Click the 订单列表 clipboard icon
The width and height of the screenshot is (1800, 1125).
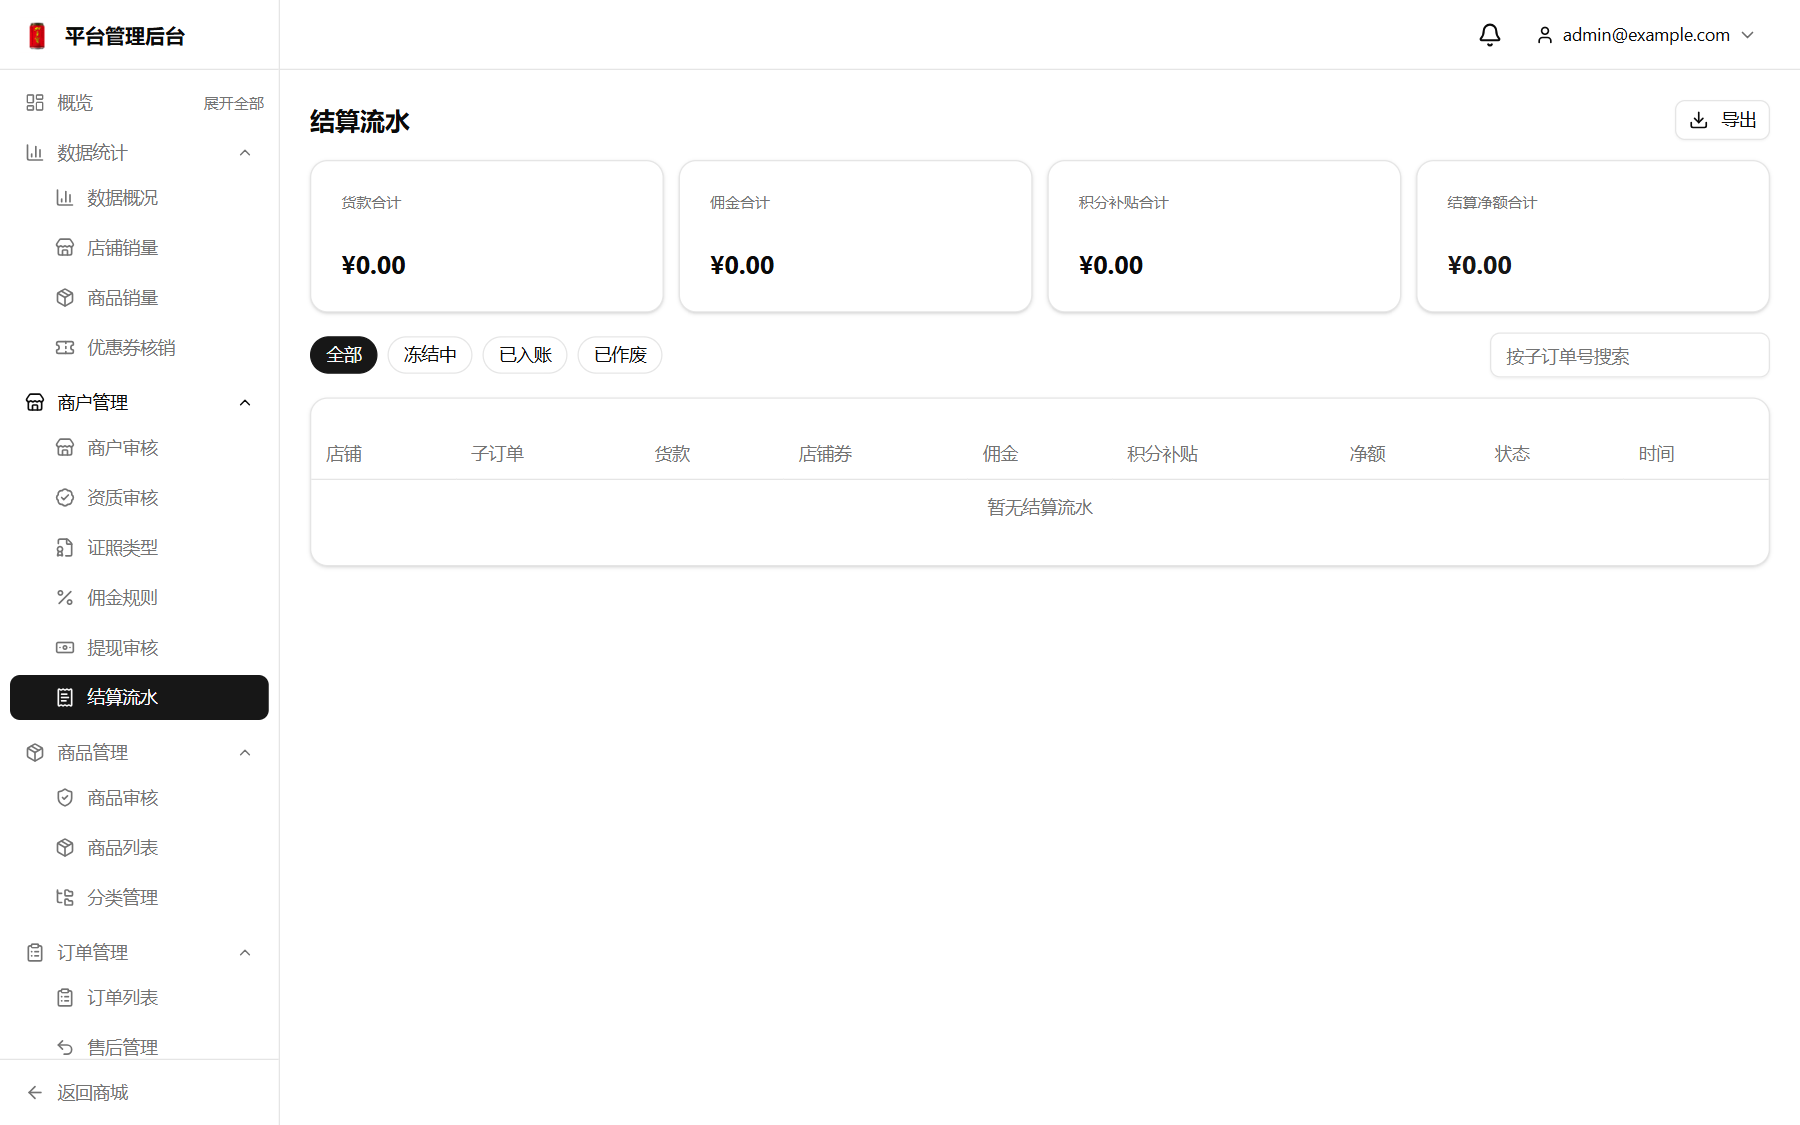coord(65,997)
